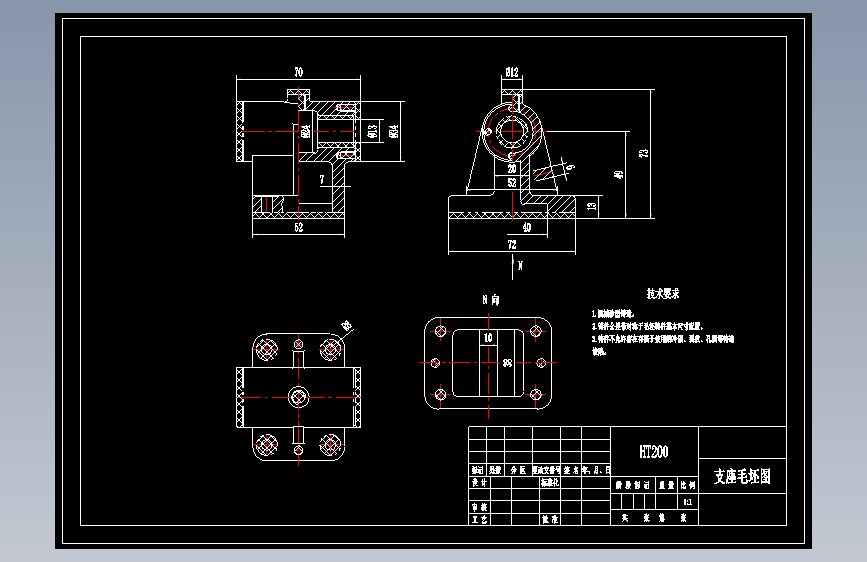Click the "HT200" material label
The width and height of the screenshot is (867, 562).
coord(654,452)
